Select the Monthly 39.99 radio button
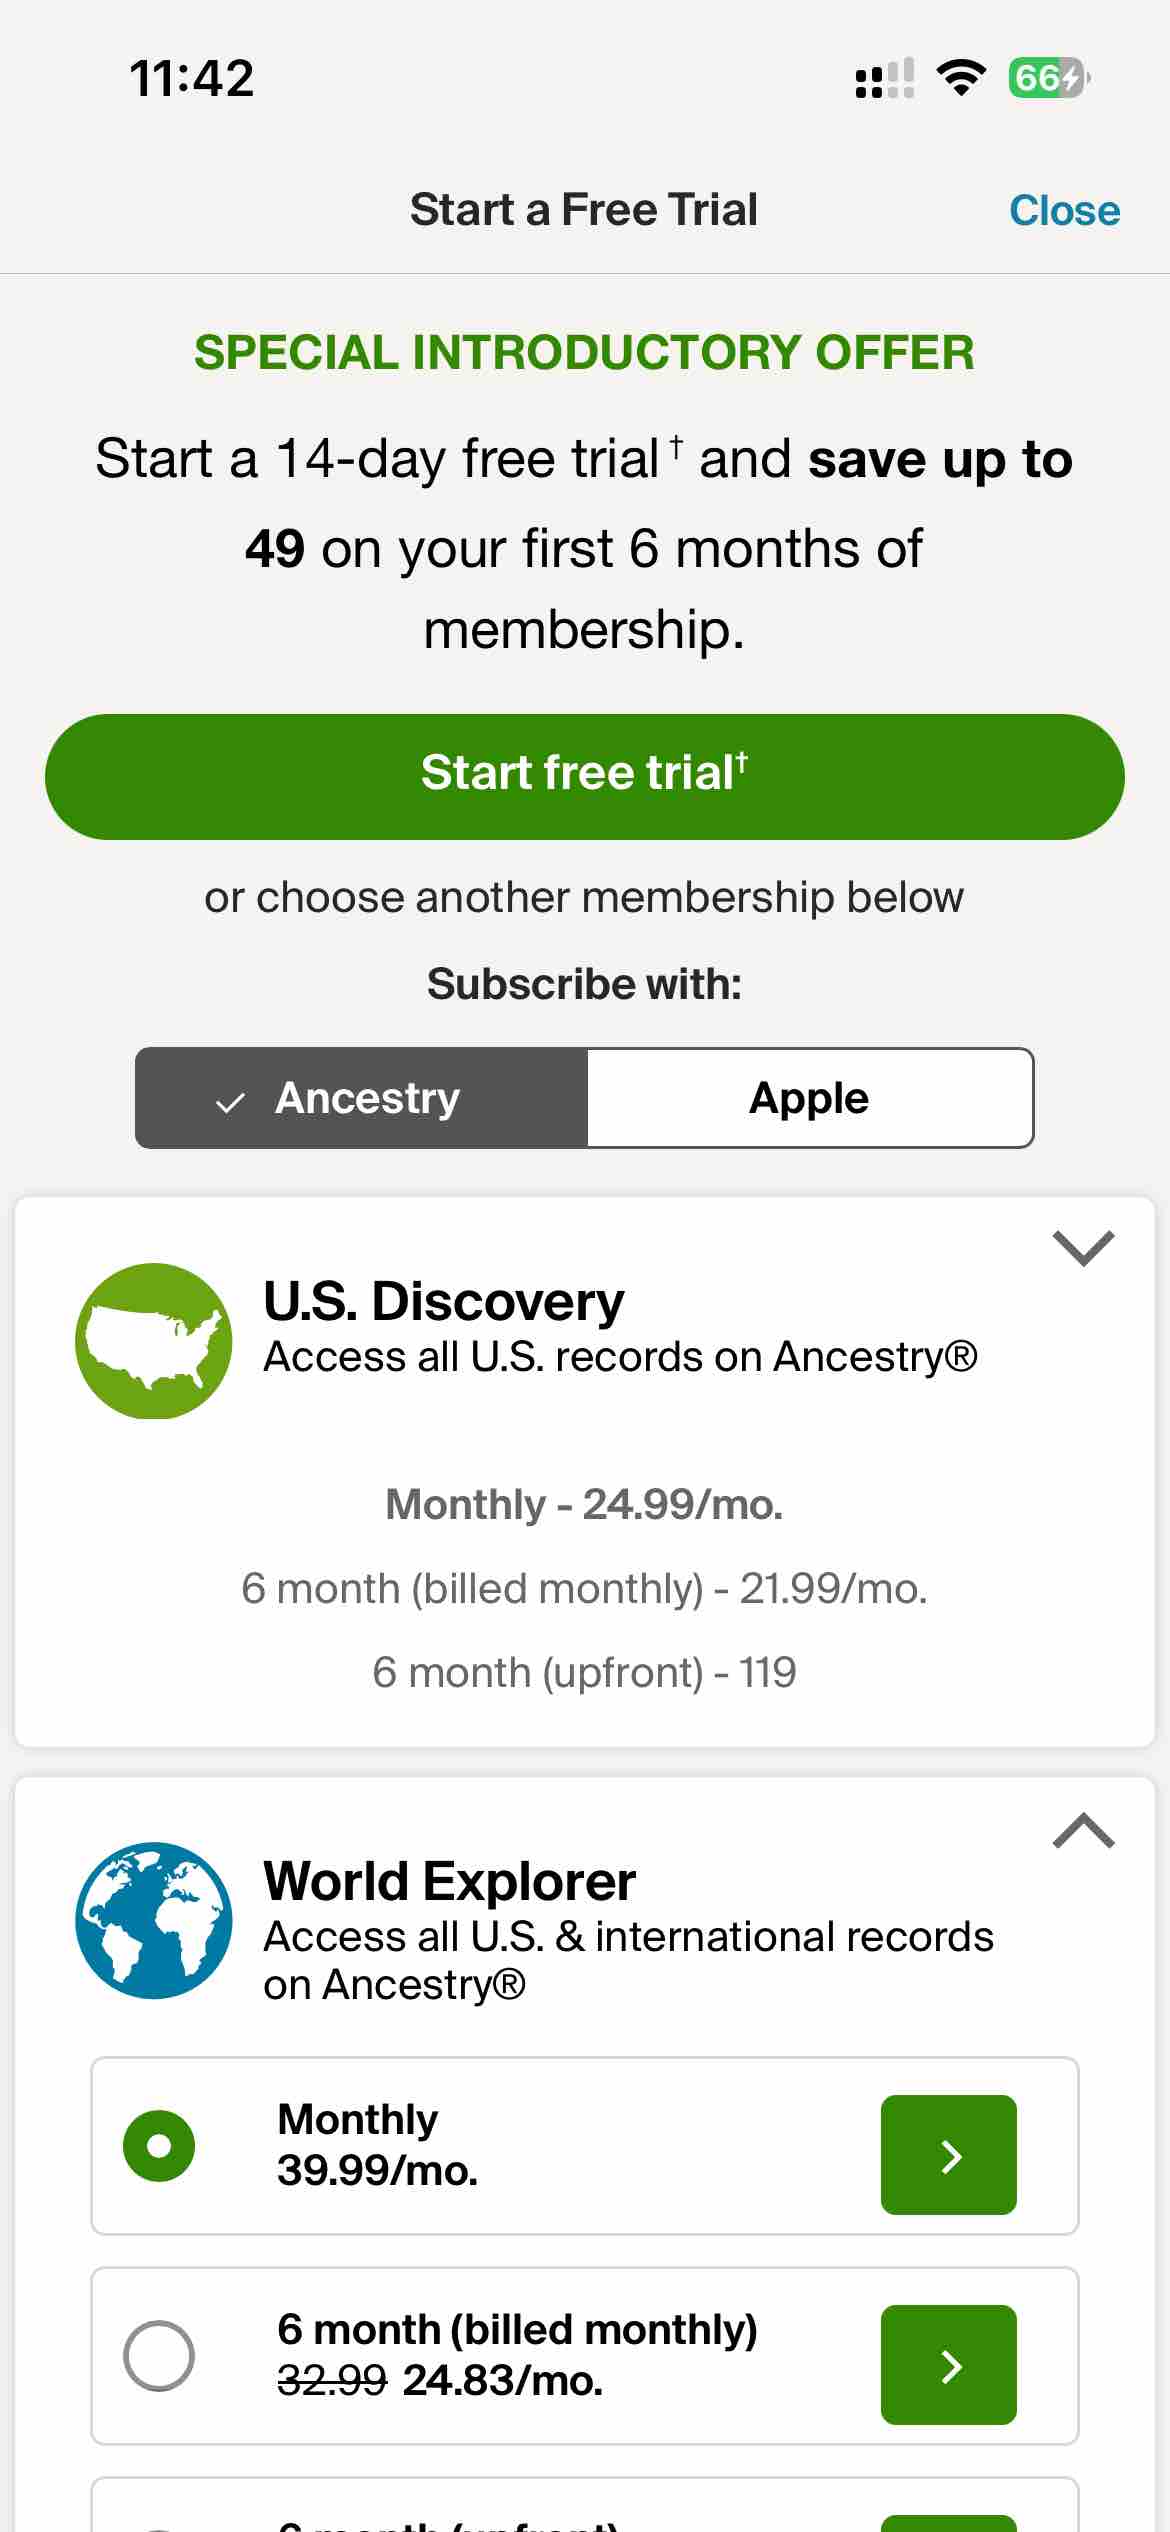This screenshot has width=1170, height=2532. pyautogui.click(x=160, y=2144)
